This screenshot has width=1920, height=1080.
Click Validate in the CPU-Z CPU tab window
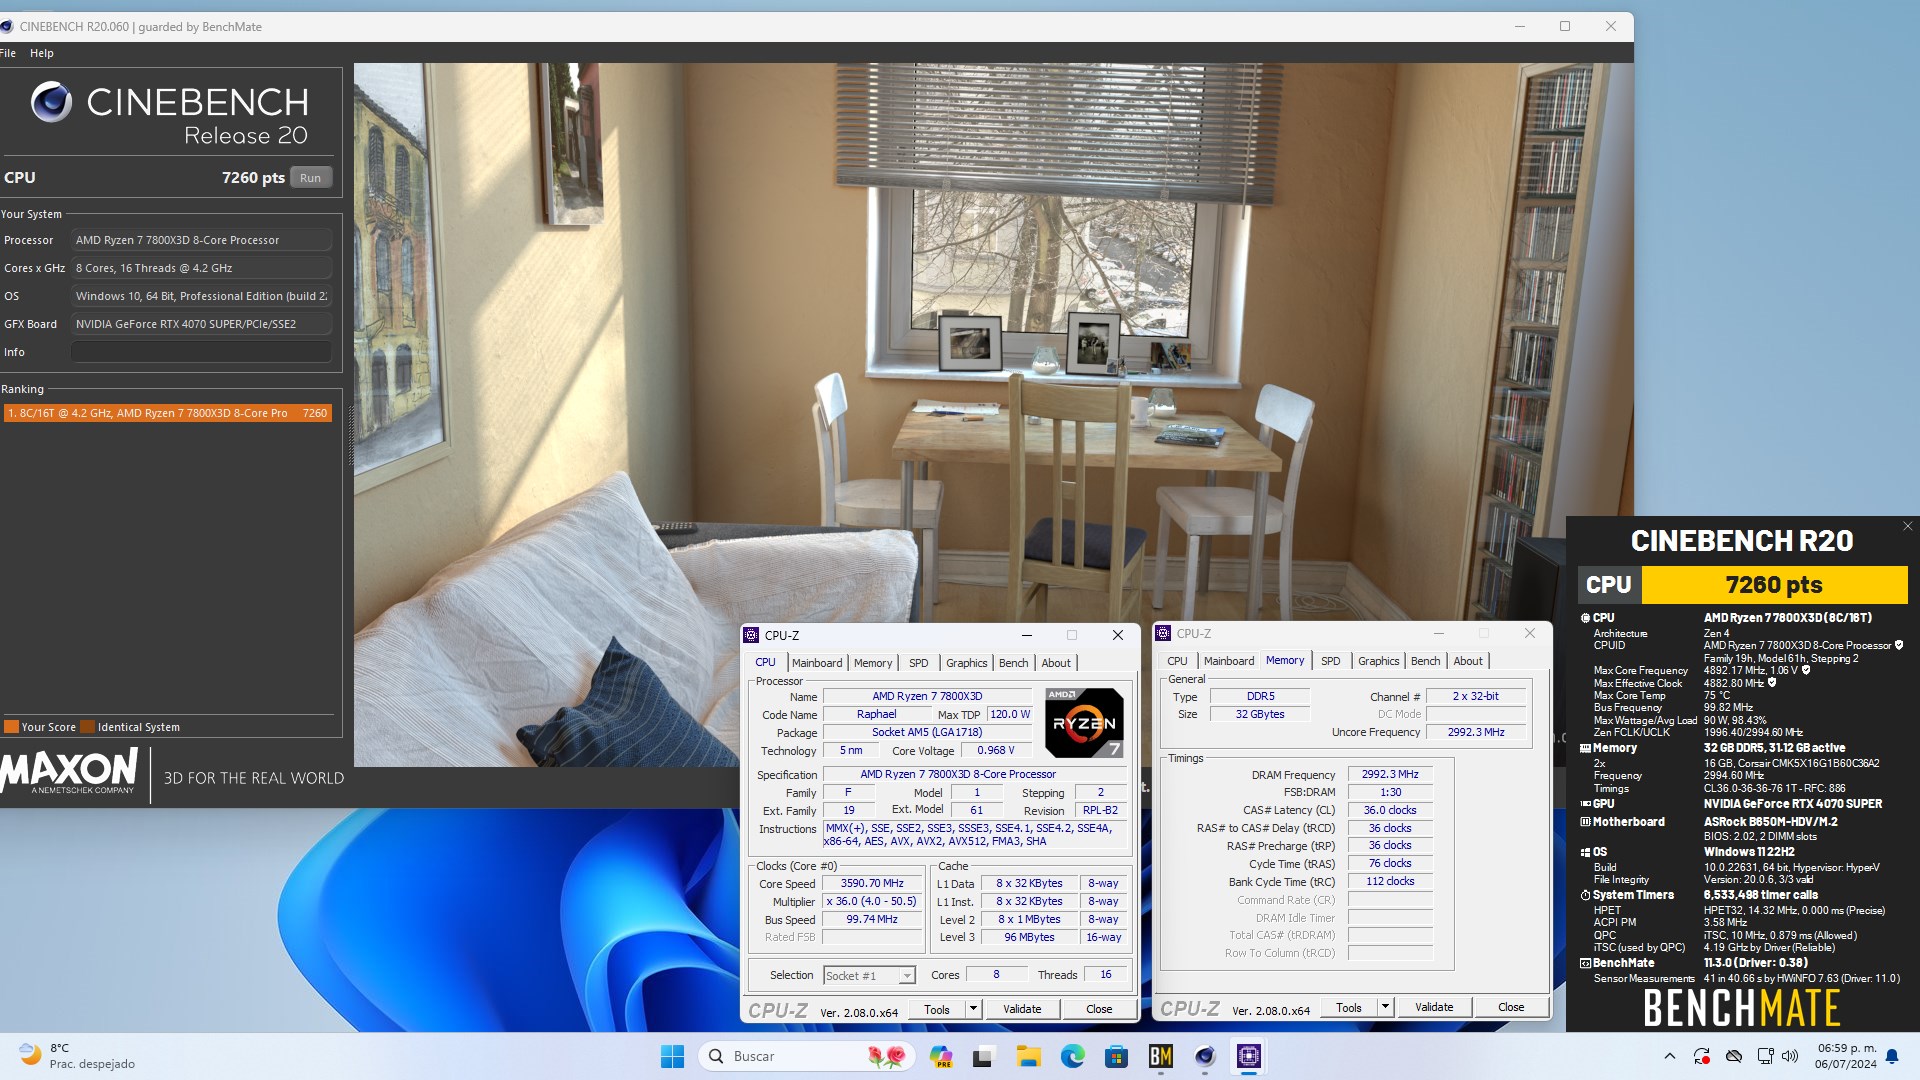[1022, 1009]
